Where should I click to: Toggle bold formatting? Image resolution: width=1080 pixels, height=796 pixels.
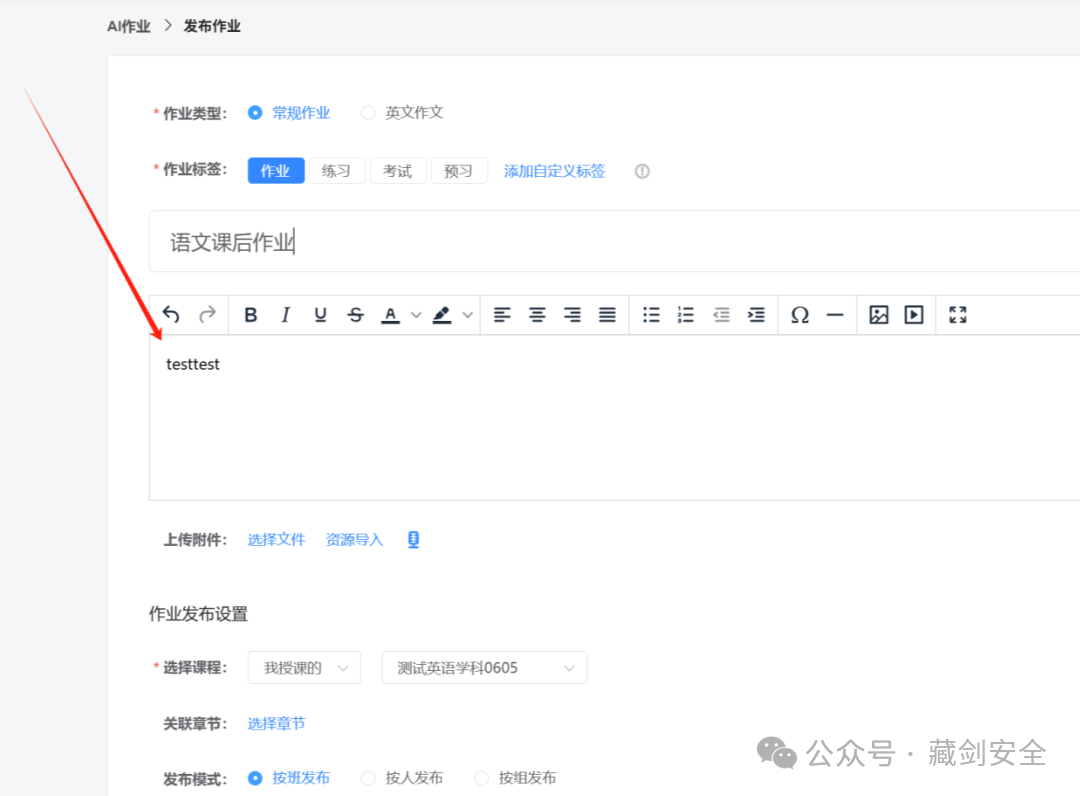(251, 314)
